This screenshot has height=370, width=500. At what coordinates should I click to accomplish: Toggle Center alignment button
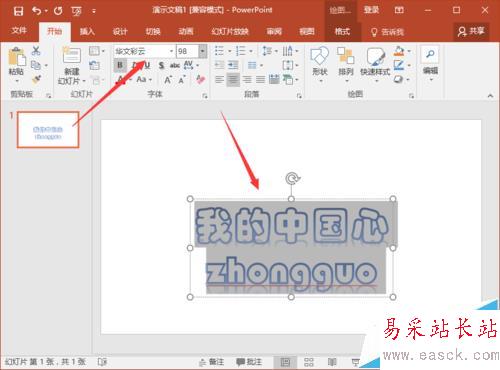pyautogui.click(x=233, y=80)
